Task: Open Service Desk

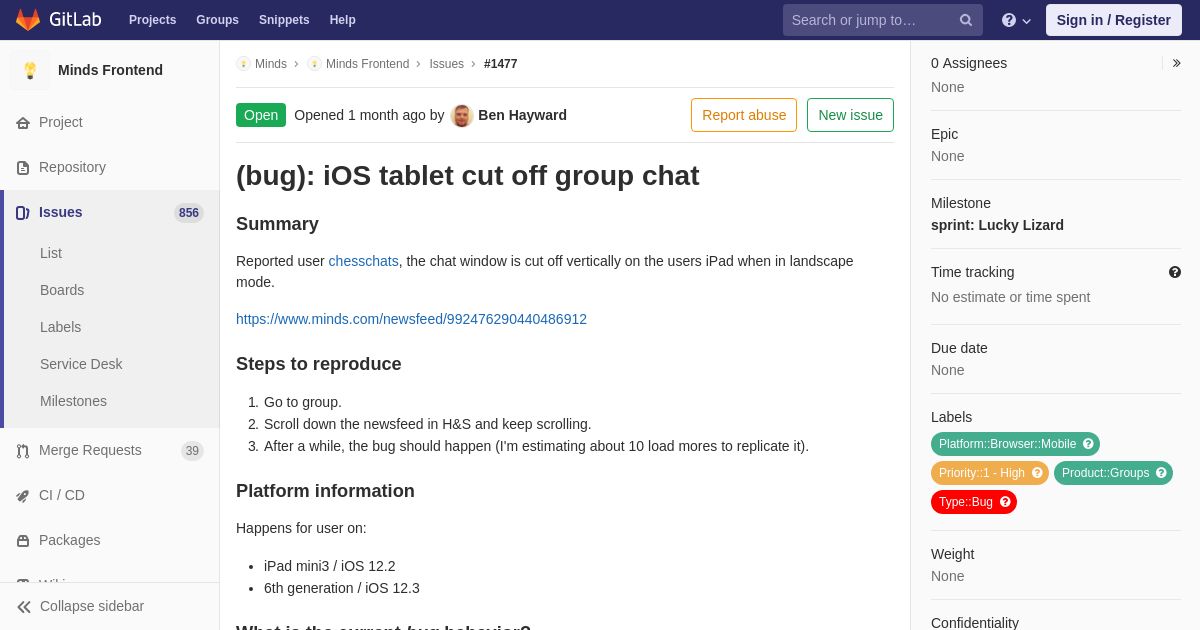Action: (81, 364)
